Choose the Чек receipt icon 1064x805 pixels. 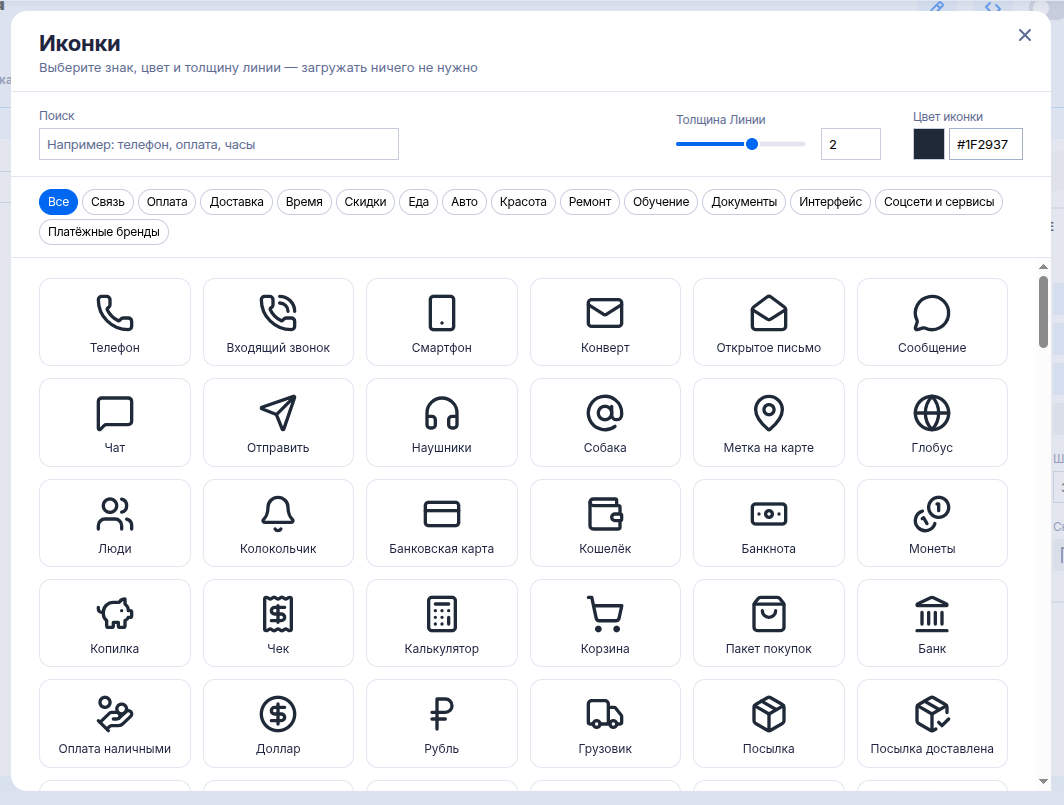tap(278, 623)
